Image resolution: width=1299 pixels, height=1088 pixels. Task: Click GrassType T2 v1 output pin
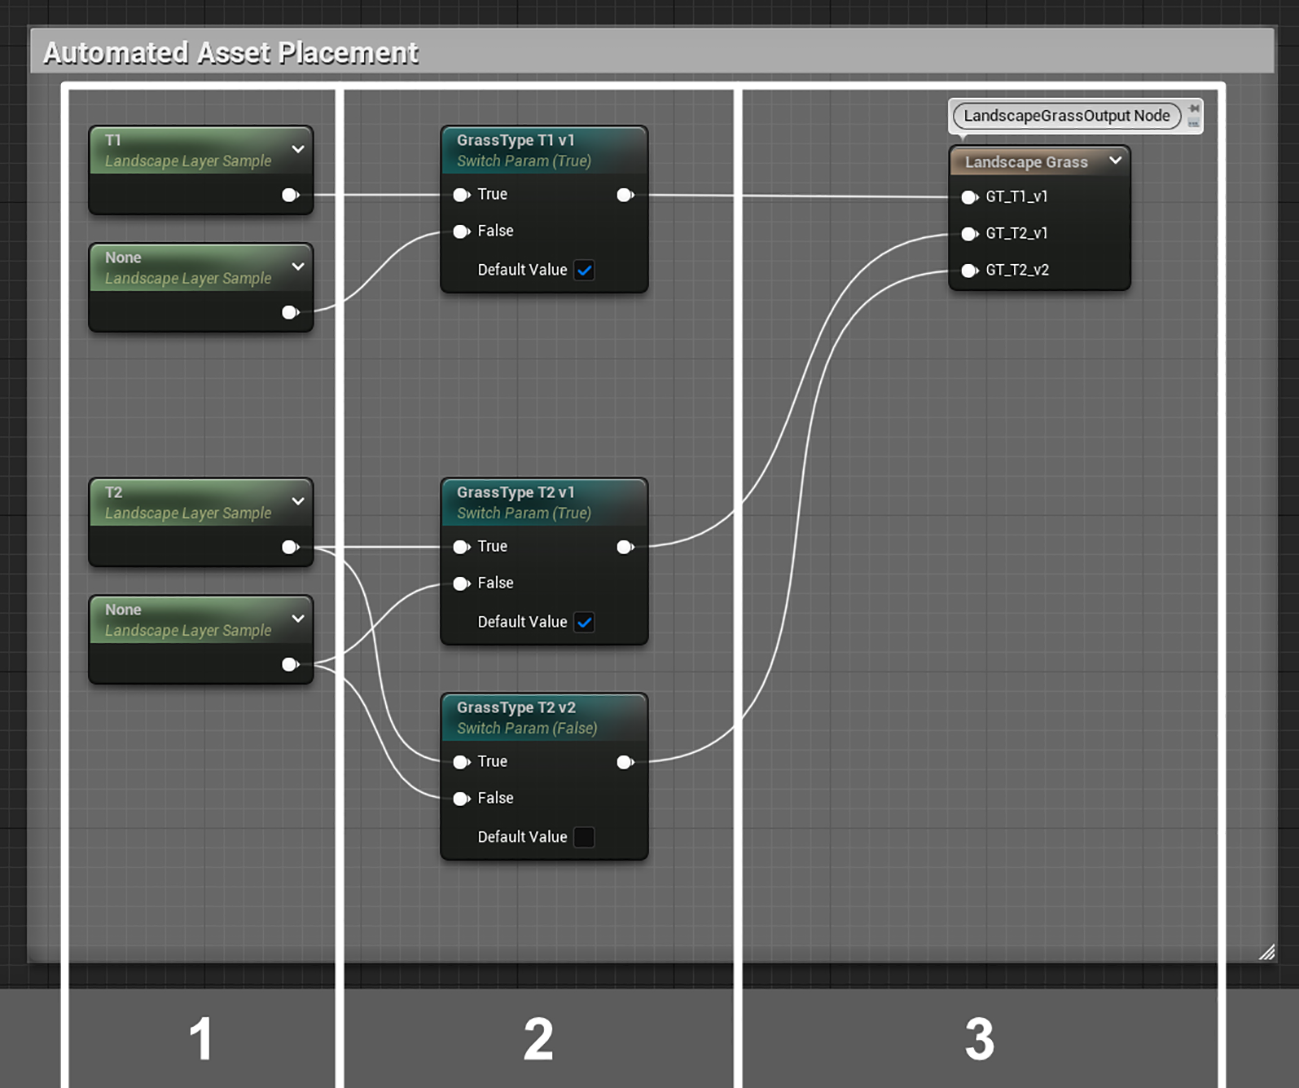[625, 547]
